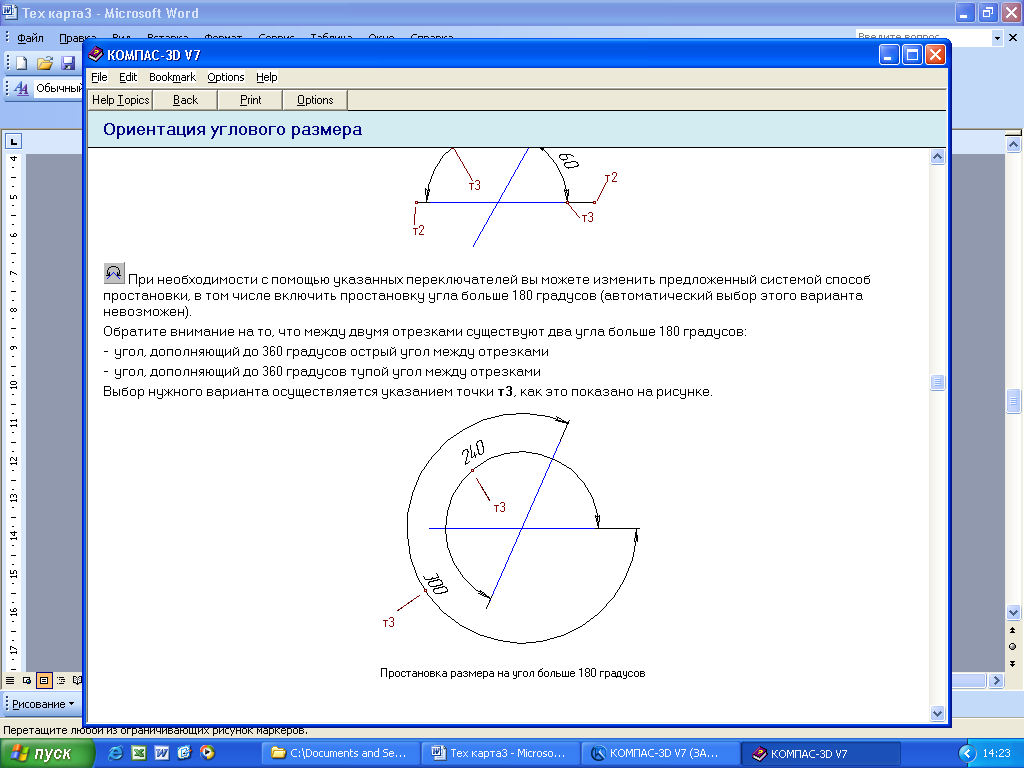Click help window vertical scrollbar thumb
This screenshot has width=1024, height=768.
coord(937,382)
